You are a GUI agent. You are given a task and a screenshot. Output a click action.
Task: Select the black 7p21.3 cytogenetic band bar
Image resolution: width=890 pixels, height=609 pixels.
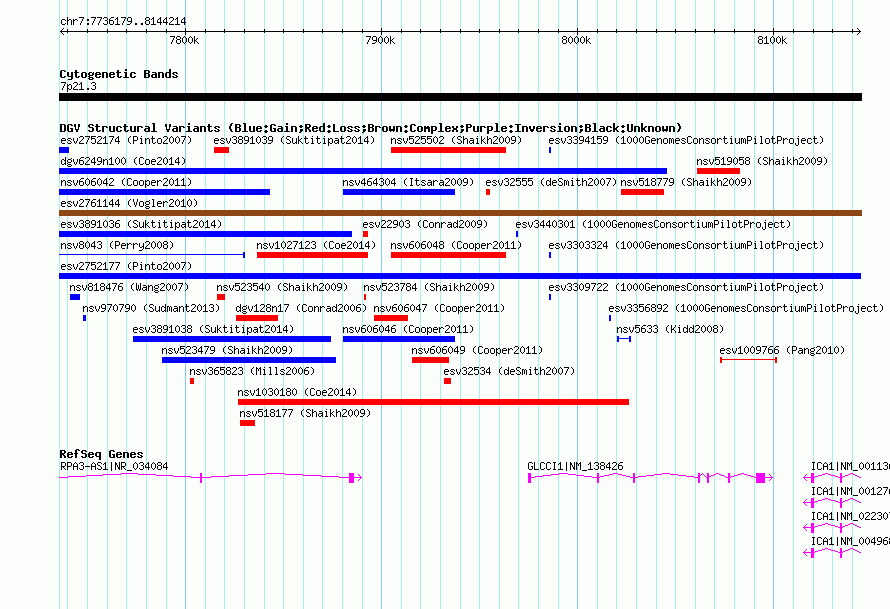460,98
